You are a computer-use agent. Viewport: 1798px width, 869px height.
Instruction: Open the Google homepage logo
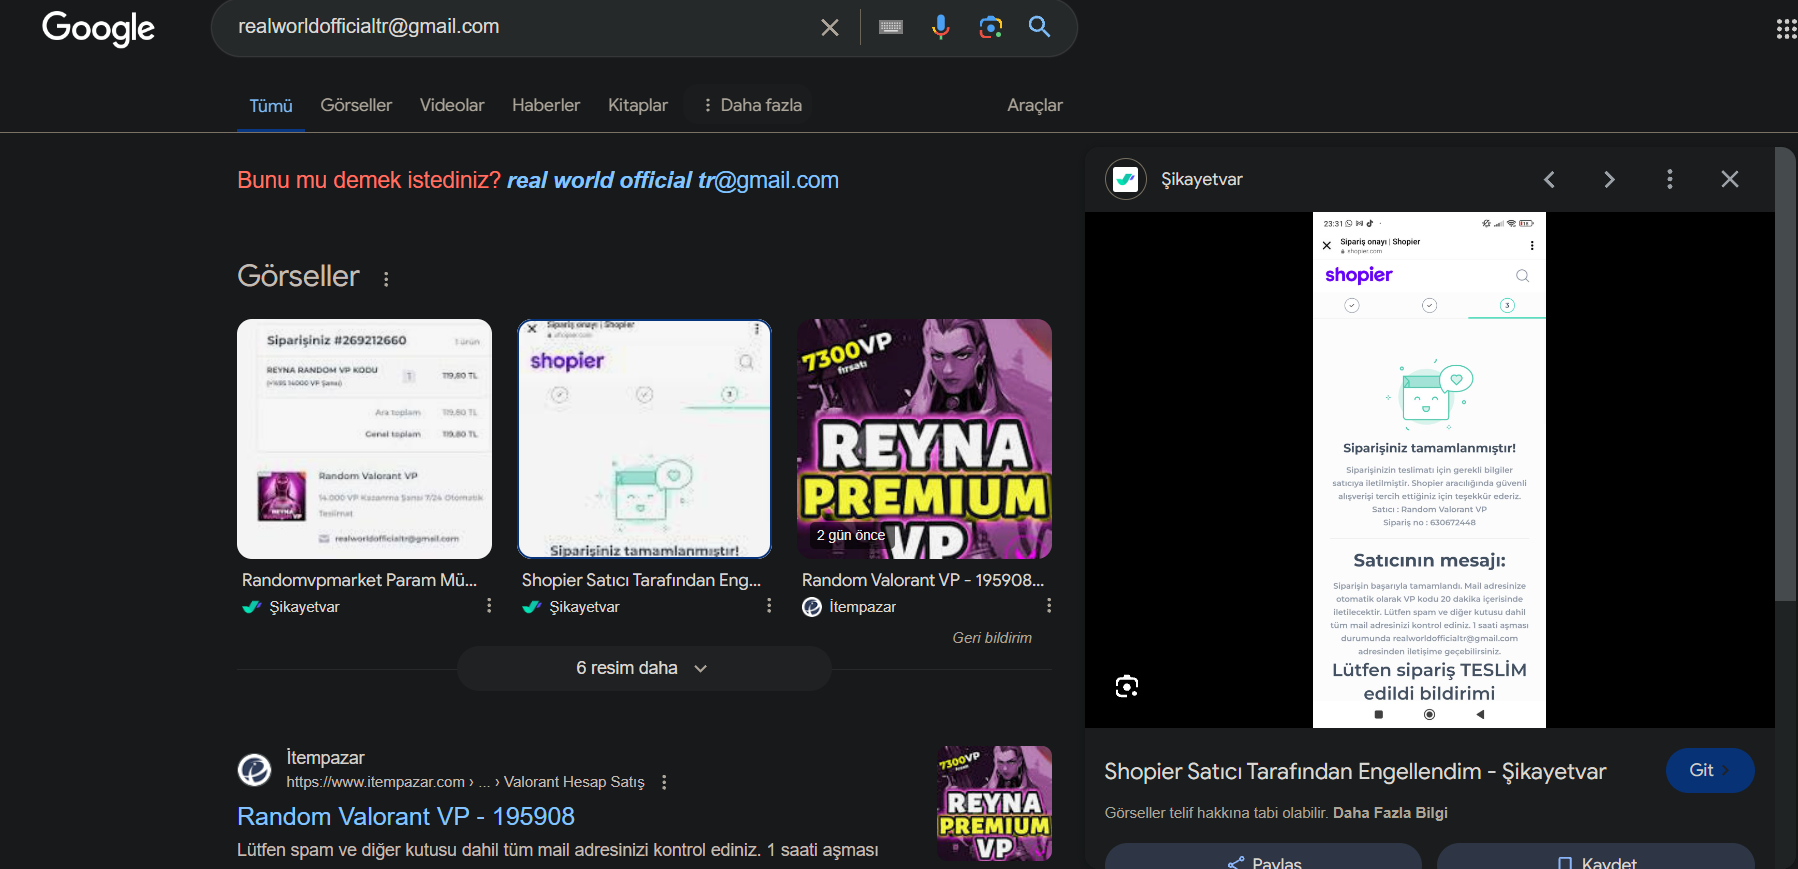click(x=98, y=28)
